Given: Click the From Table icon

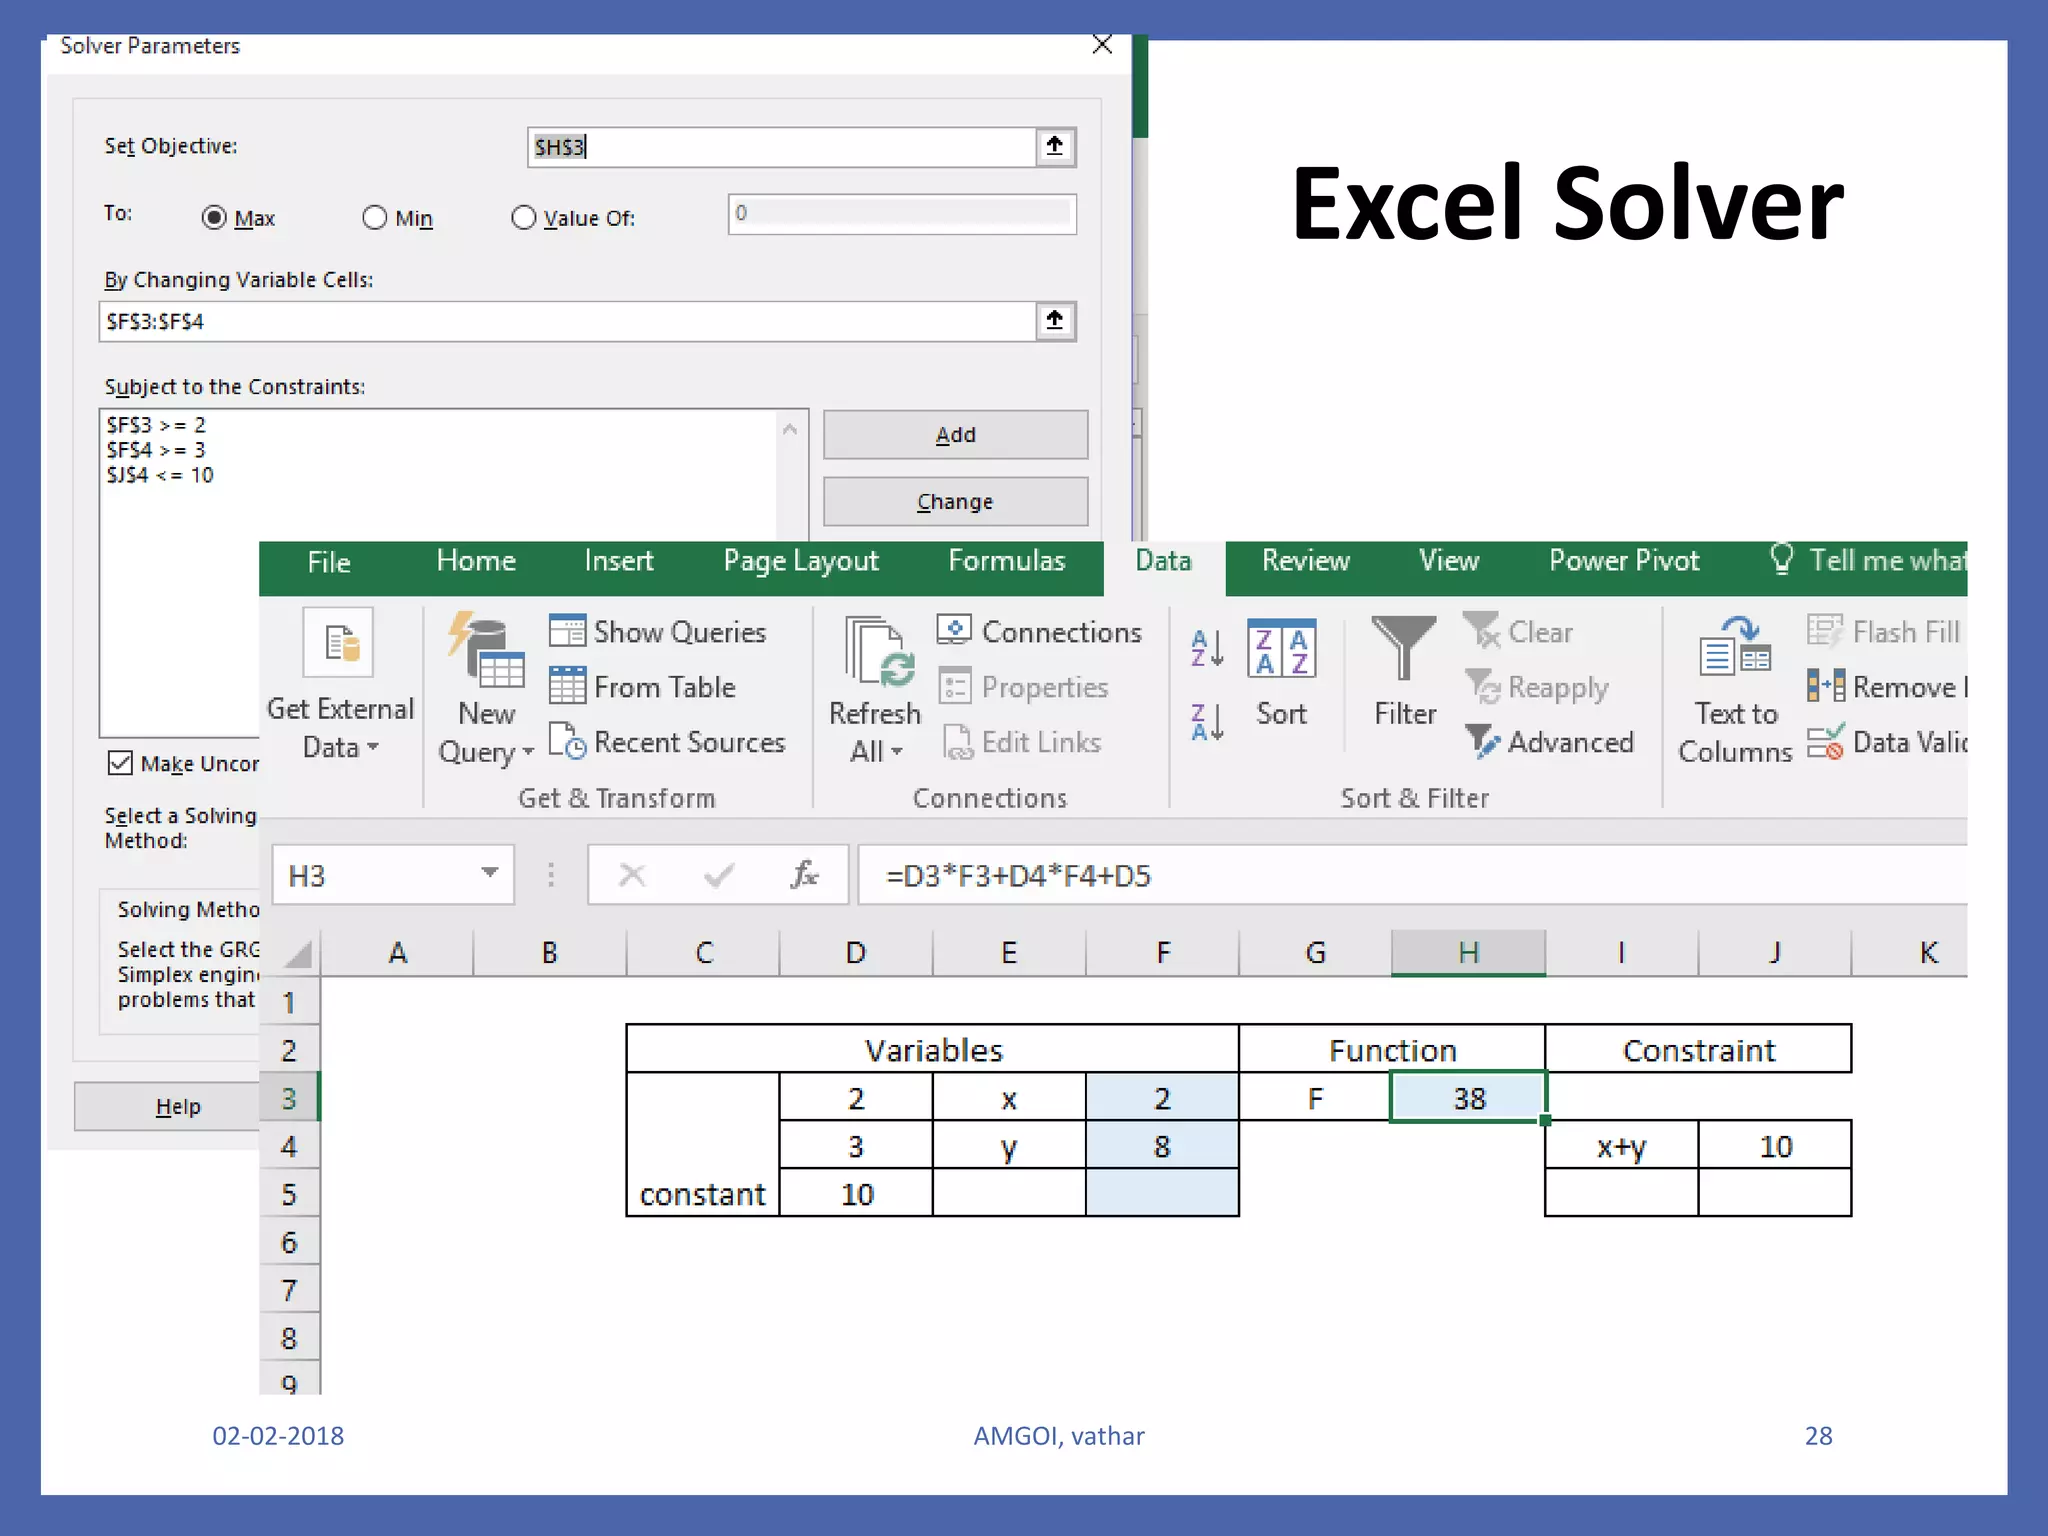Looking at the screenshot, I should pyautogui.click(x=567, y=686).
